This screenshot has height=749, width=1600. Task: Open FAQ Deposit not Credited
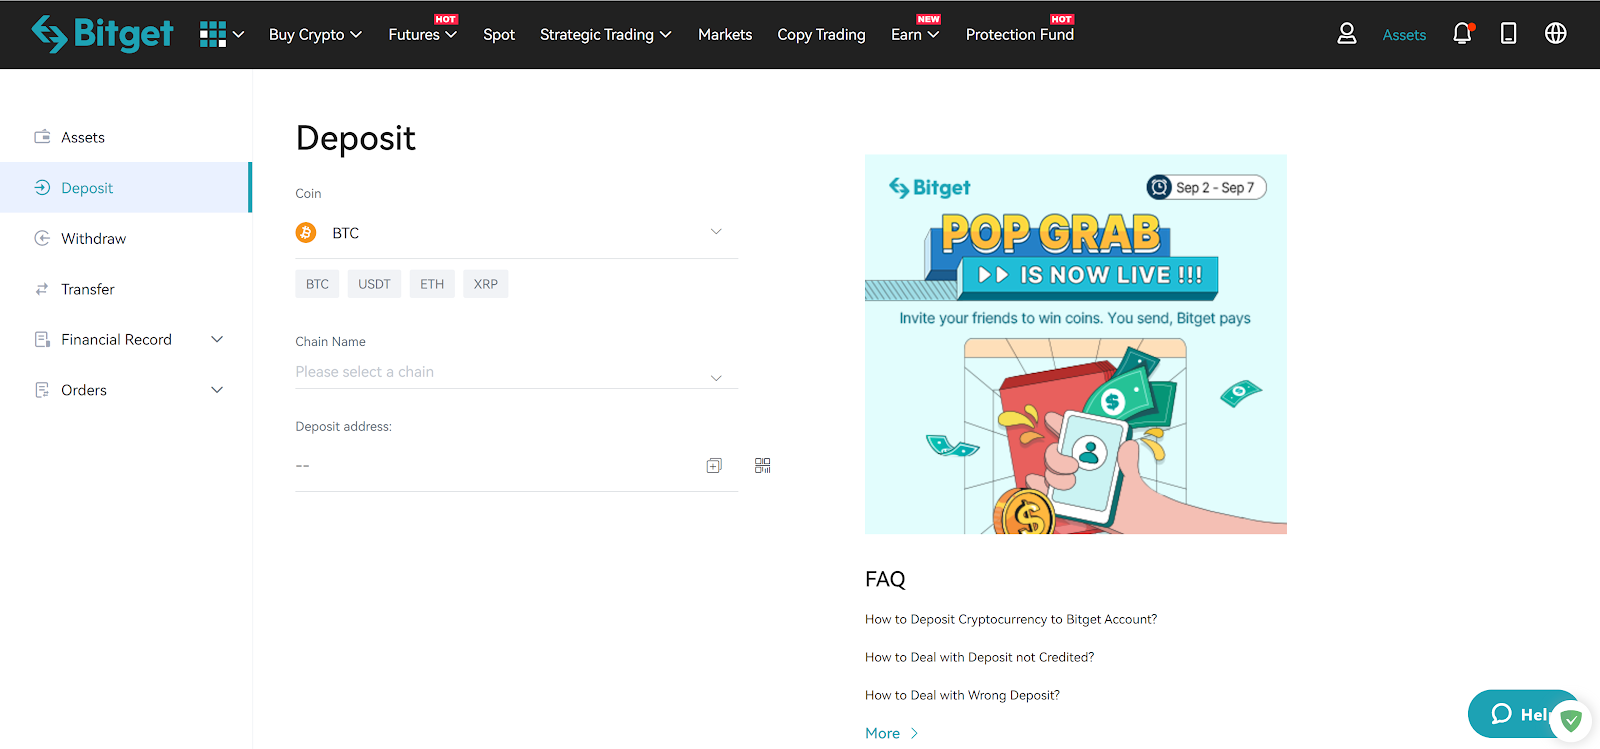tap(979, 657)
